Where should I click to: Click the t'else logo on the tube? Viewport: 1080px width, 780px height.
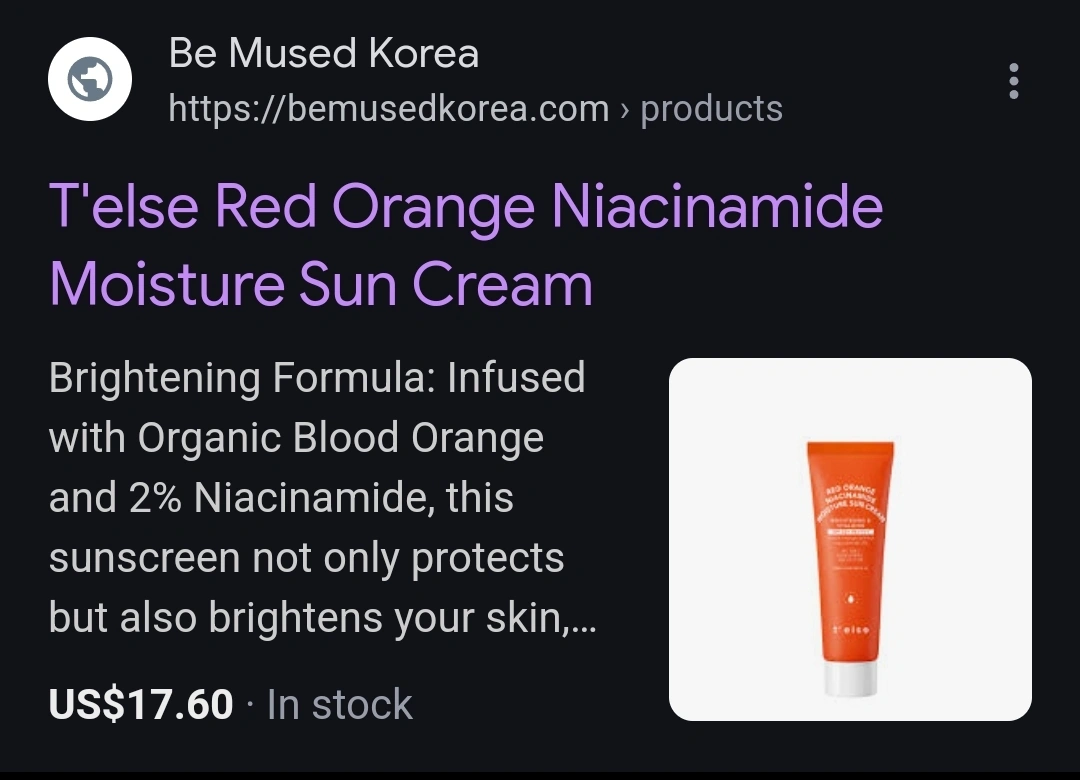pos(851,630)
